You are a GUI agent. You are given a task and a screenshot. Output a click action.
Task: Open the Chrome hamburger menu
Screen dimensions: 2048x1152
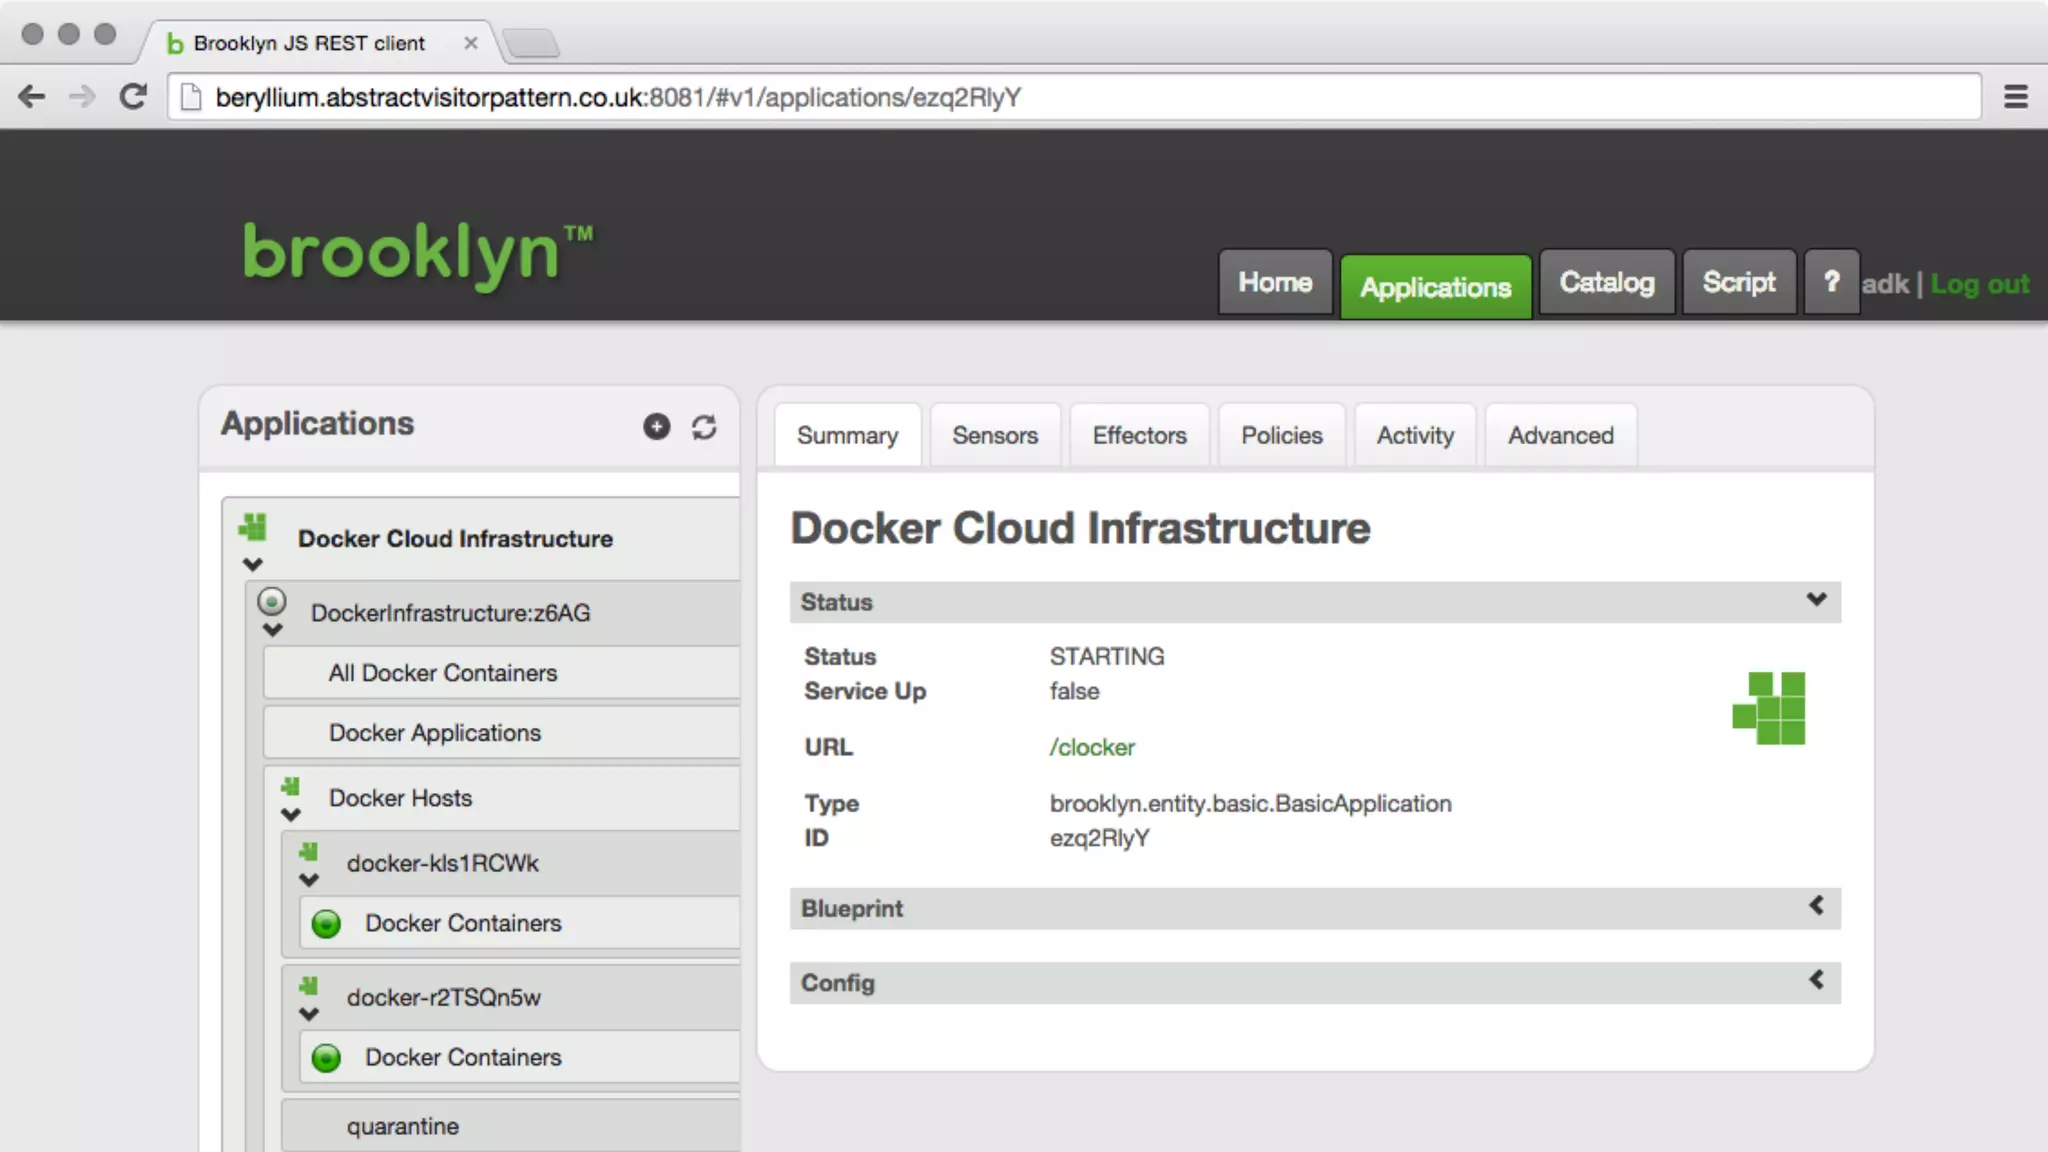click(x=2015, y=97)
